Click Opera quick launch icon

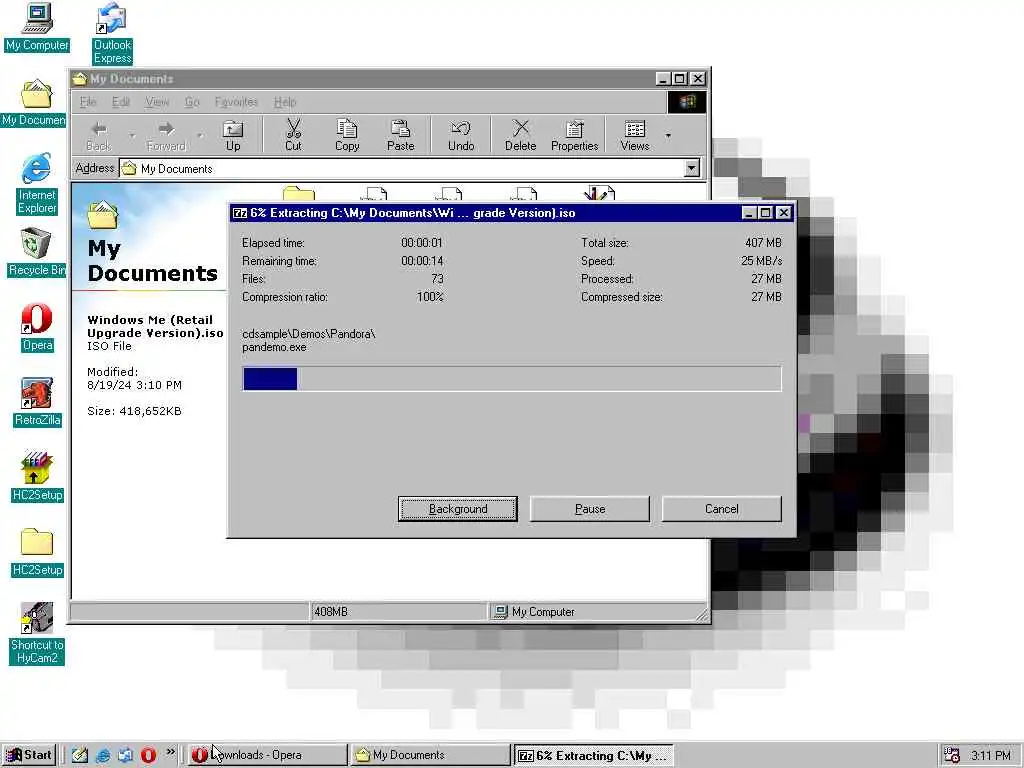point(148,755)
